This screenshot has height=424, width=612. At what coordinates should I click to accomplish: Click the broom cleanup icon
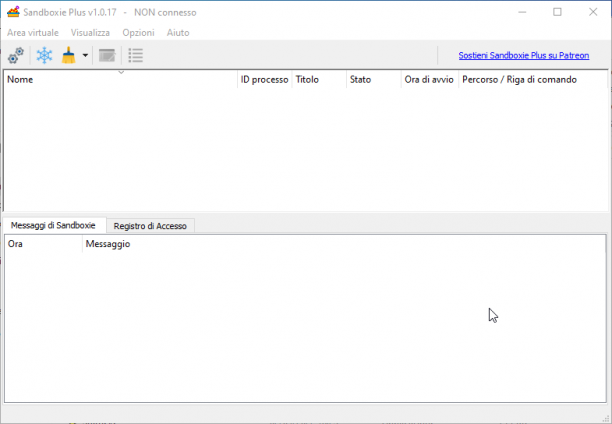coord(69,55)
